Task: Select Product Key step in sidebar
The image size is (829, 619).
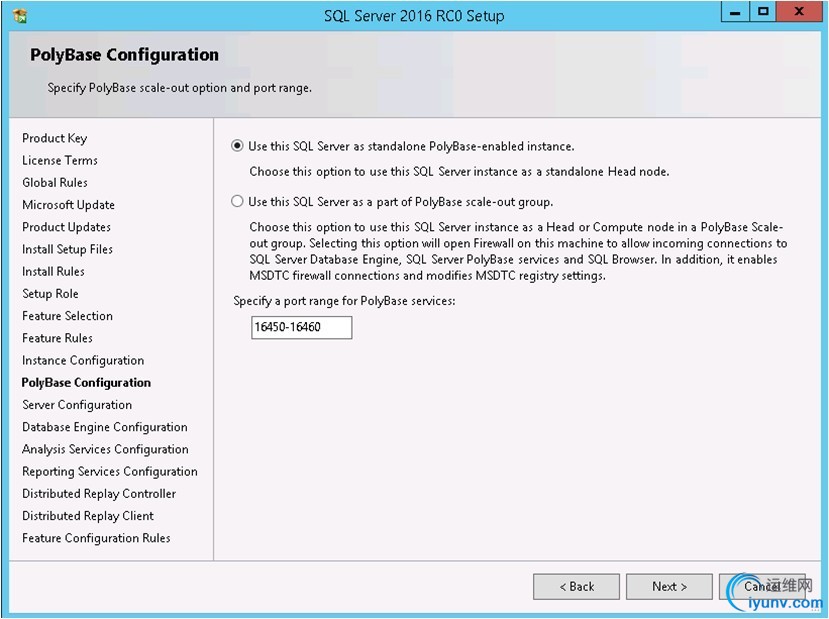Action: coord(54,138)
